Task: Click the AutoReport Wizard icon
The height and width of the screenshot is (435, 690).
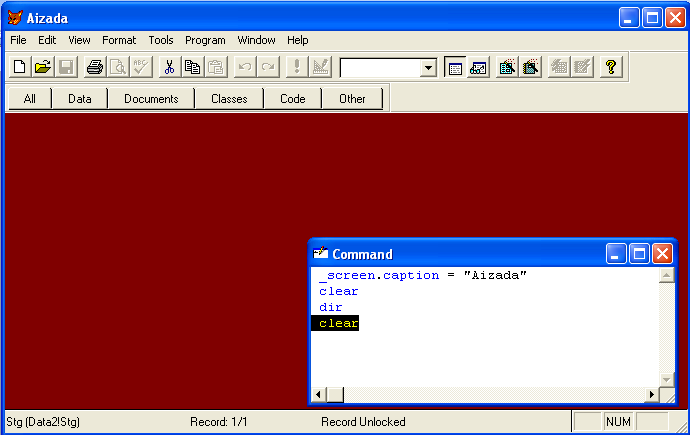Action: click(582, 67)
